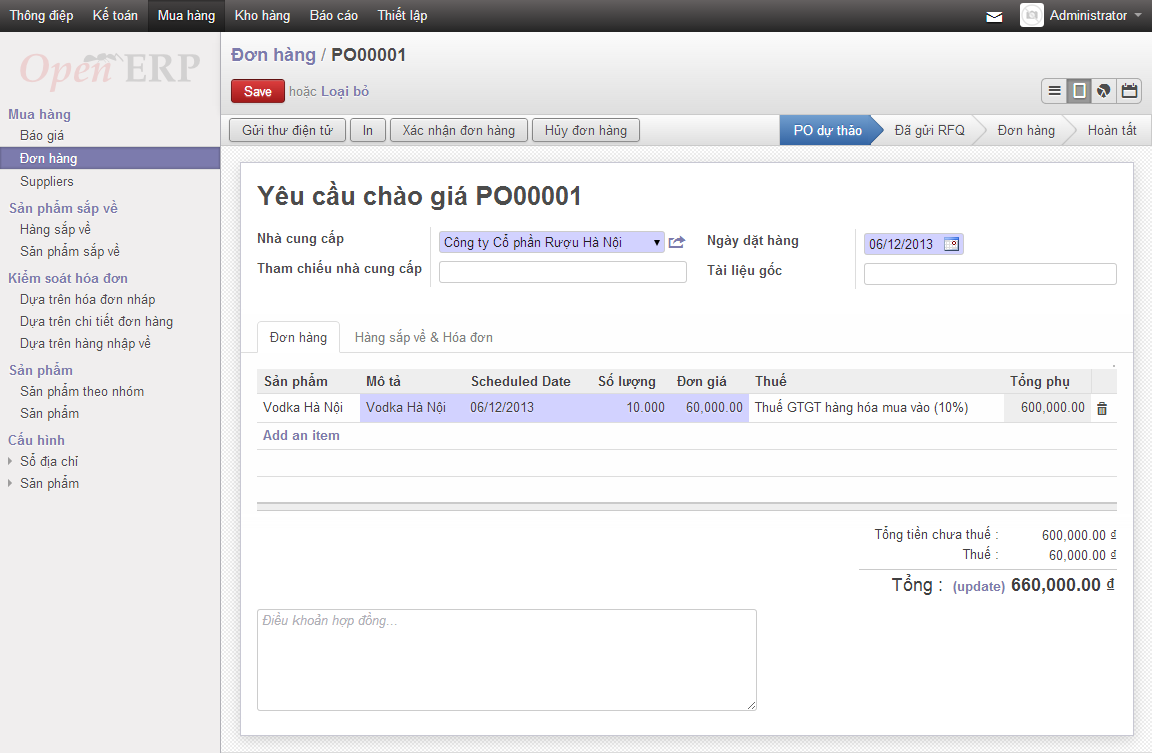Expand the Sổ địa chỉ tree item

tap(10, 461)
